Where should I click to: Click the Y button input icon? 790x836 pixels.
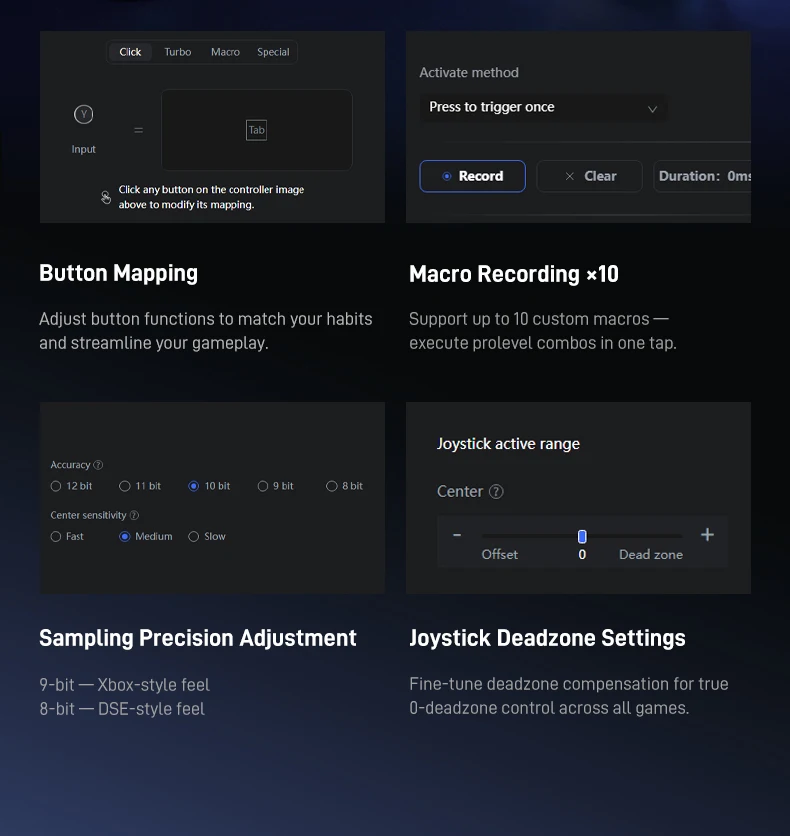point(84,115)
